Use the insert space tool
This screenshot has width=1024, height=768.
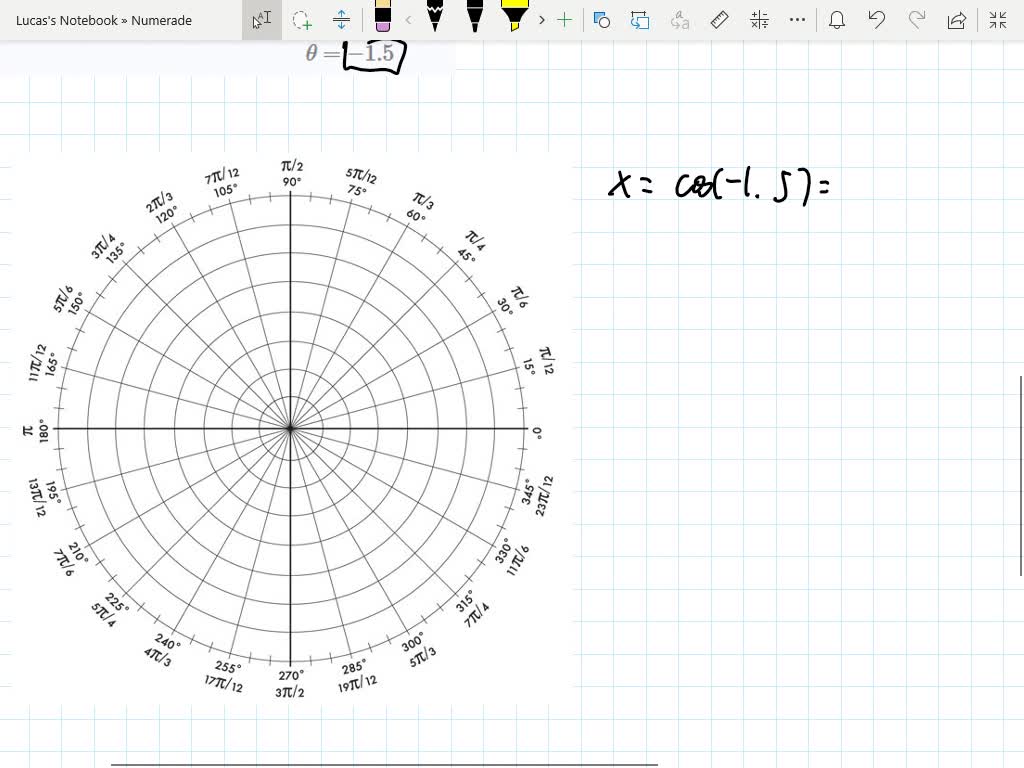point(341,20)
